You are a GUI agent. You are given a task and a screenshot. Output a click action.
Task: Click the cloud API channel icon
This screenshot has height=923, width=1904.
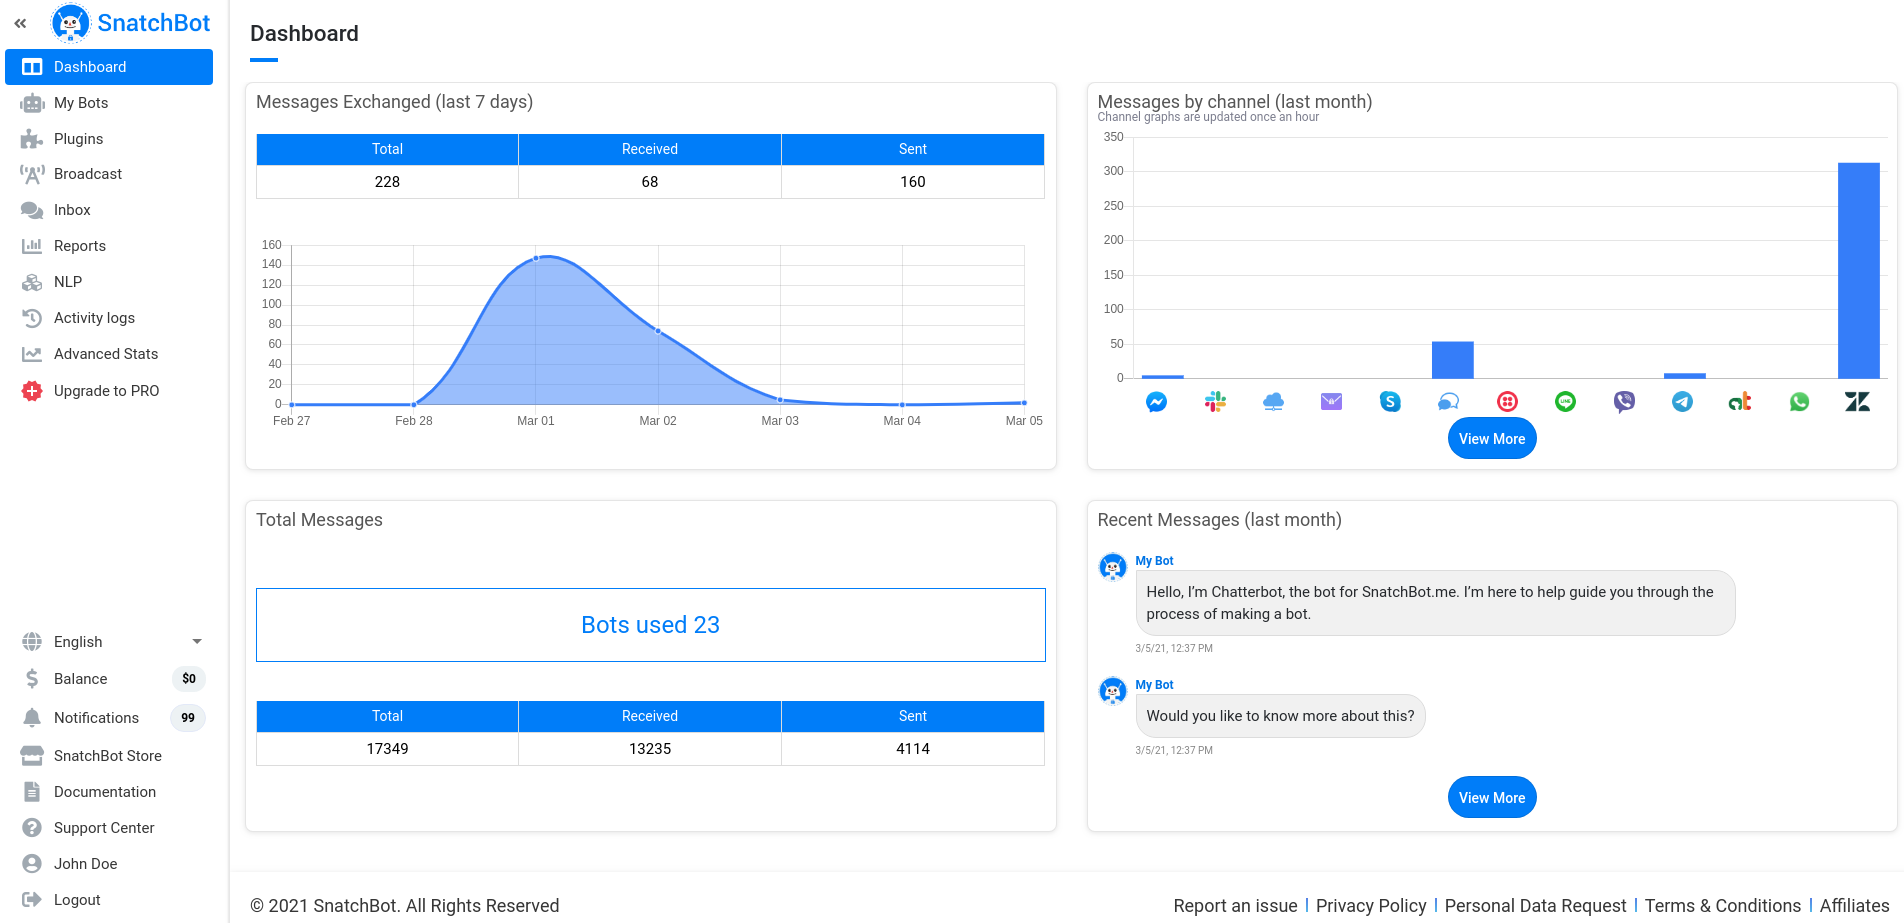(x=1273, y=402)
